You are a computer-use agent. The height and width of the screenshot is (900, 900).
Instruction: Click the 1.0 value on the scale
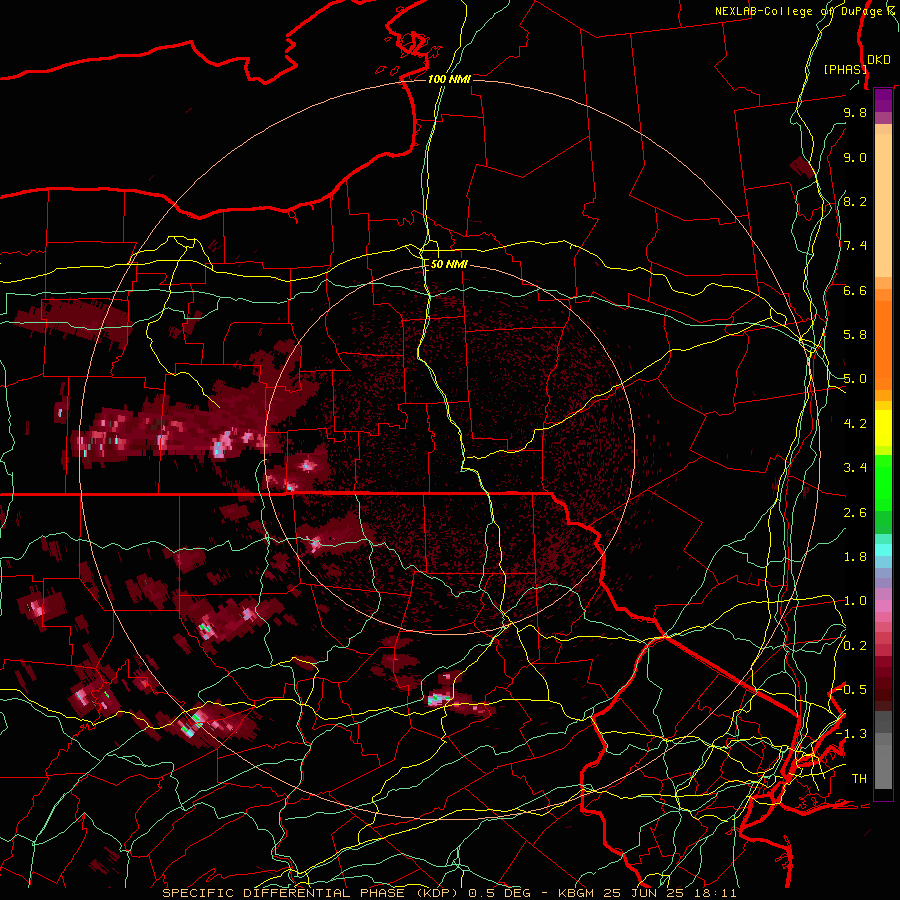(x=855, y=601)
